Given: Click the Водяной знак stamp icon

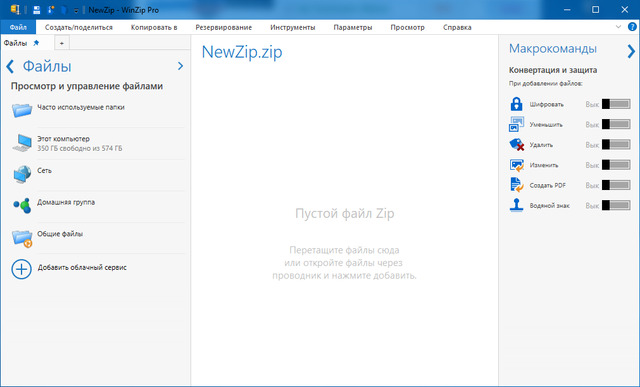Looking at the screenshot, I should click(x=516, y=205).
